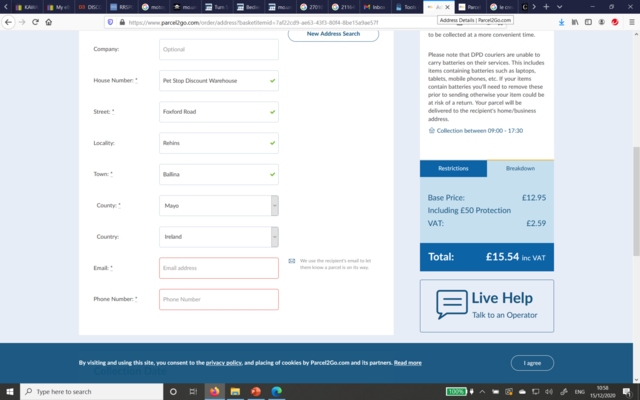Click the Street field containing Foxford Road
The image size is (640, 400).
click(x=219, y=112)
